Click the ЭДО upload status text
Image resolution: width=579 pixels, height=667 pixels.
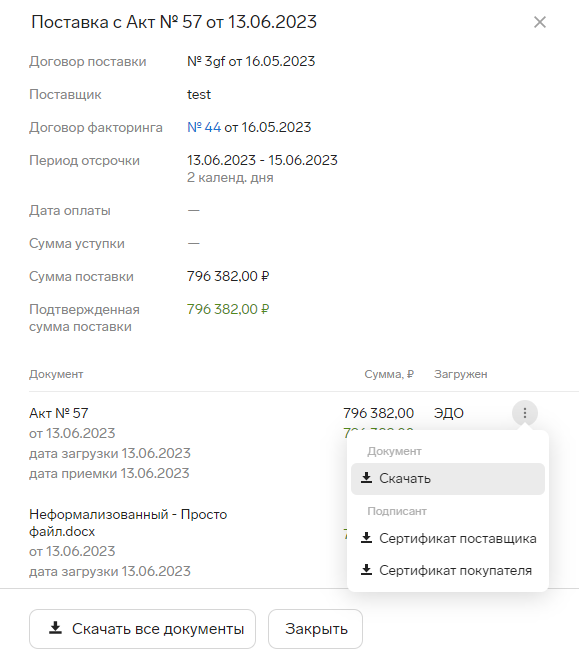[448, 413]
